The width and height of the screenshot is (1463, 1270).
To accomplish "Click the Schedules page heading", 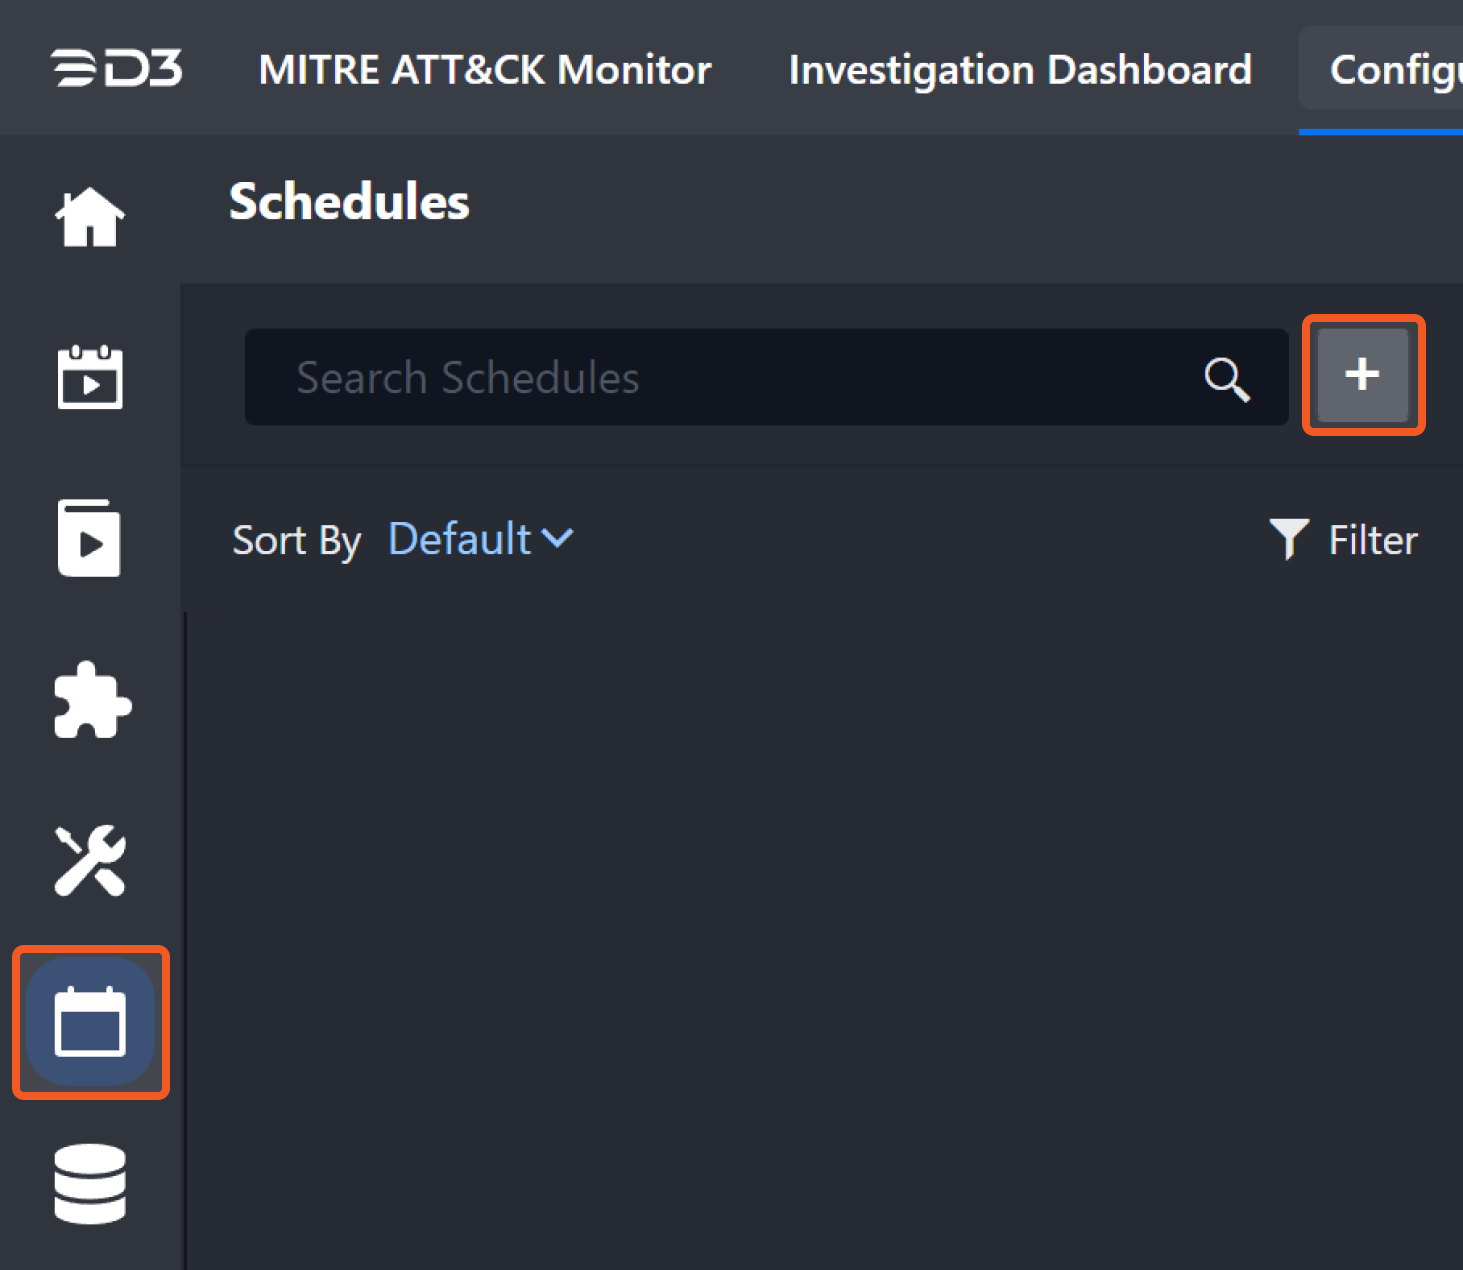I will (x=349, y=201).
